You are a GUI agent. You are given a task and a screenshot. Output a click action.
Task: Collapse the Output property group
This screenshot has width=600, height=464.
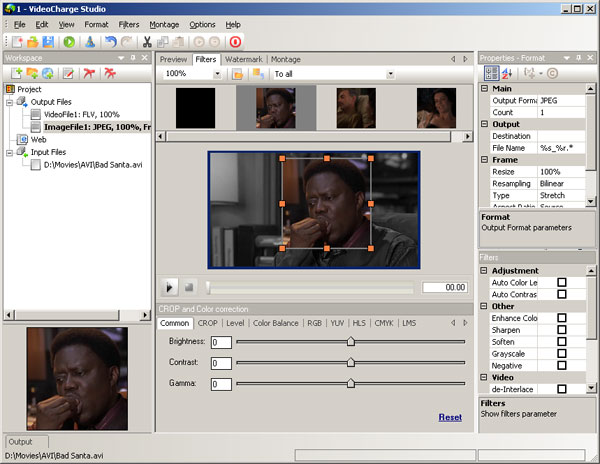coord(484,124)
